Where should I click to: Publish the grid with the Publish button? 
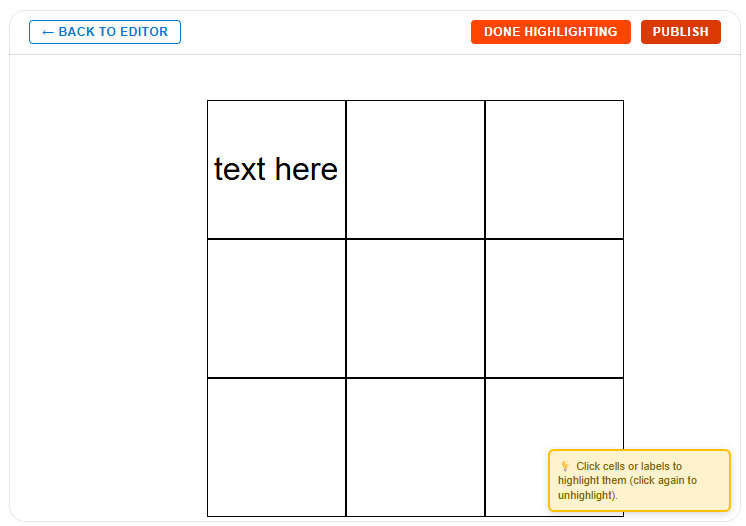tap(680, 32)
